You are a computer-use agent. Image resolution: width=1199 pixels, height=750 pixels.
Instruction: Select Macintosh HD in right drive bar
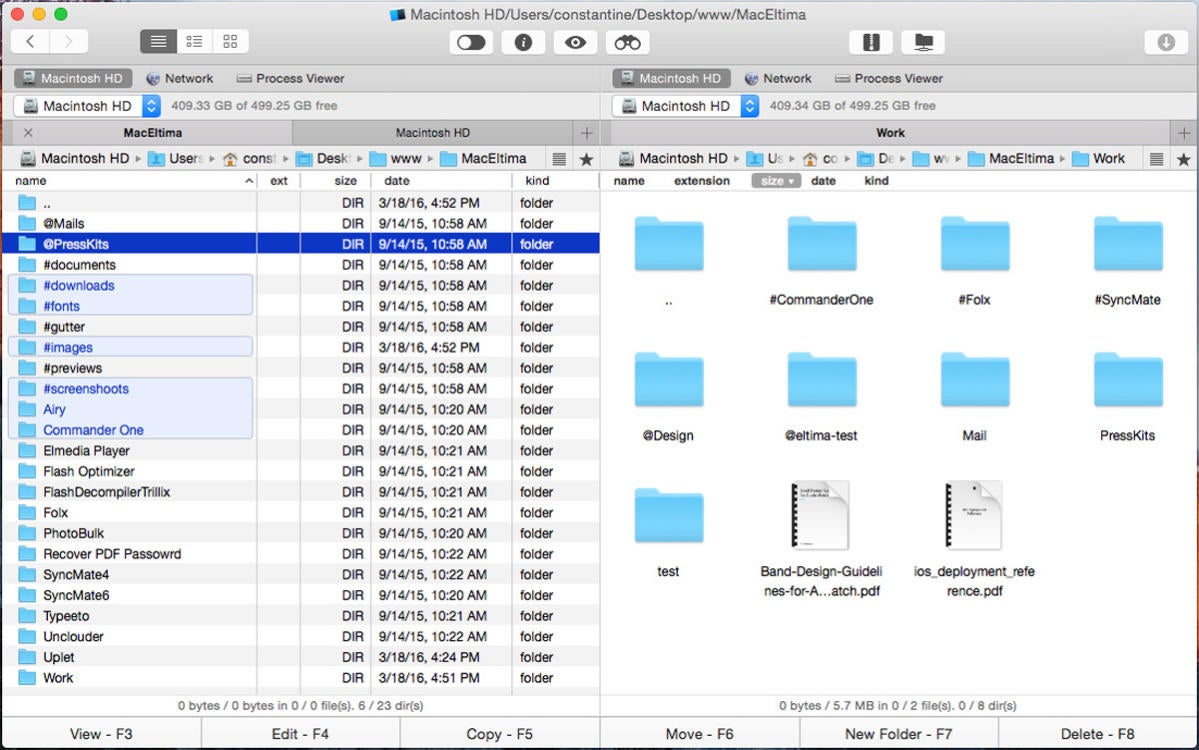671,78
